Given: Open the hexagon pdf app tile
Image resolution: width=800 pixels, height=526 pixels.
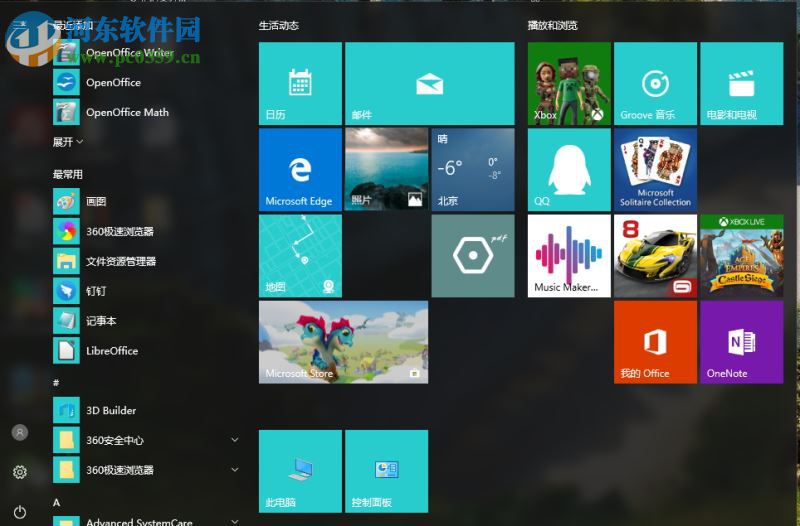Looking at the screenshot, I should (473, 256).
